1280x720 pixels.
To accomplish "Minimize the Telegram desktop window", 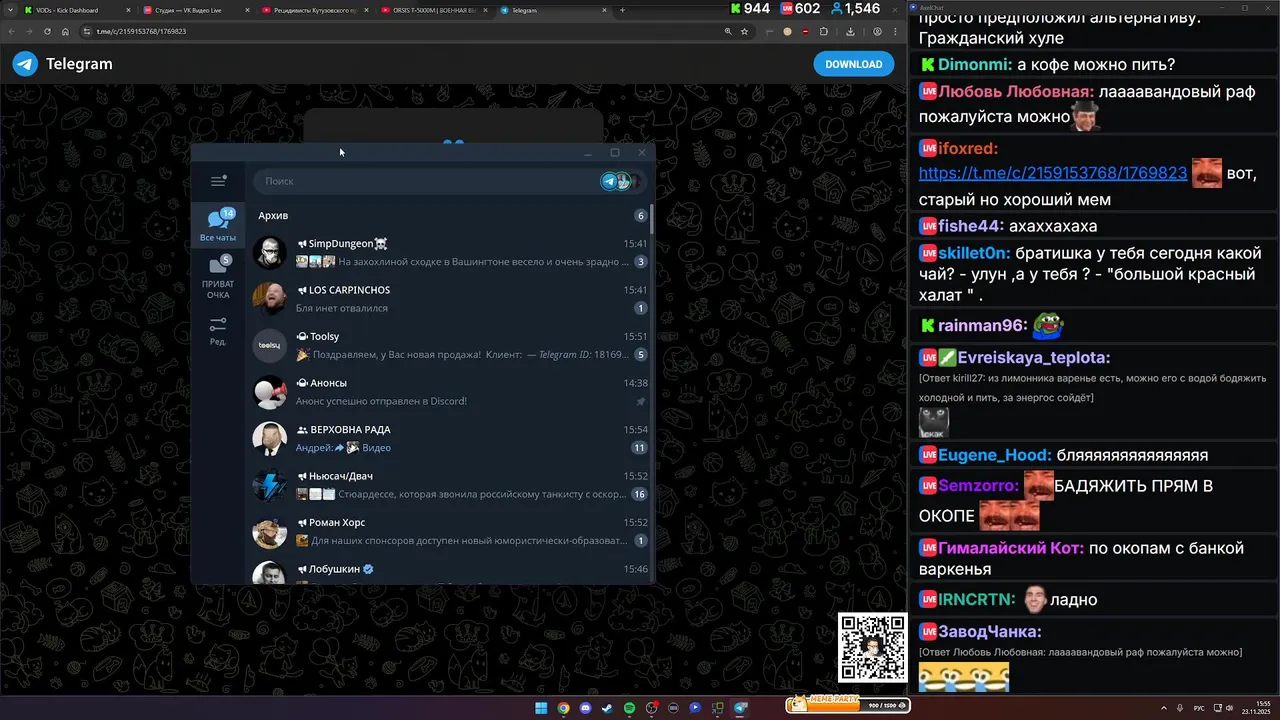I will pos(588,152).
